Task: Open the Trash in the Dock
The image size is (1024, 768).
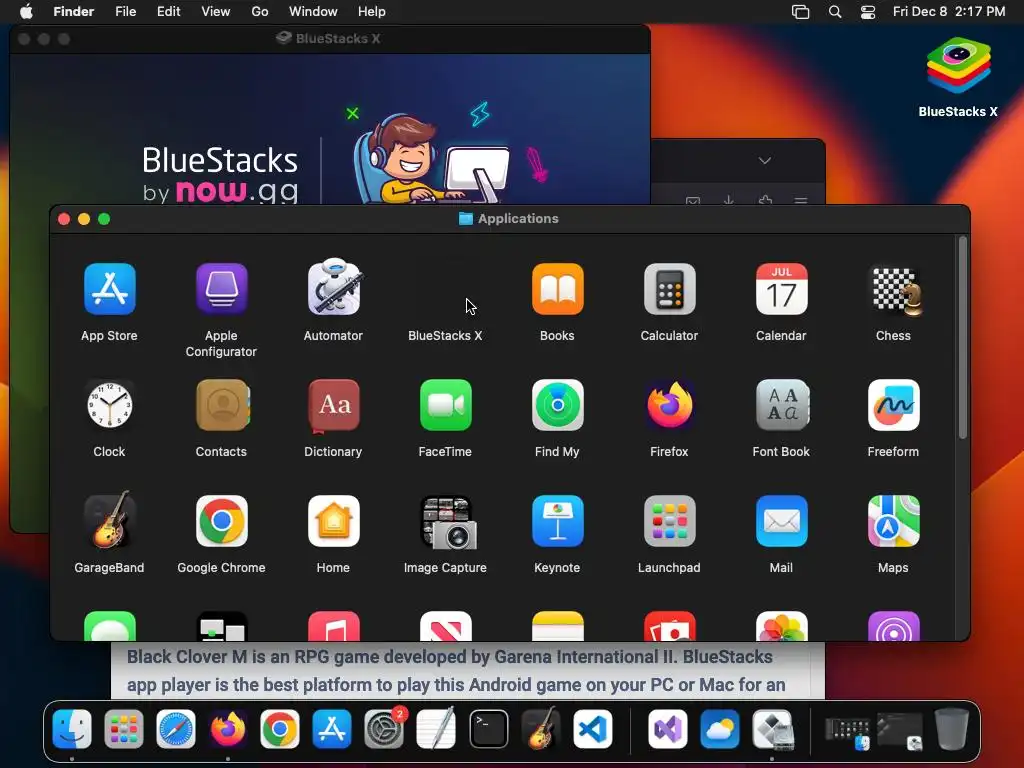Action: point(952,728)
